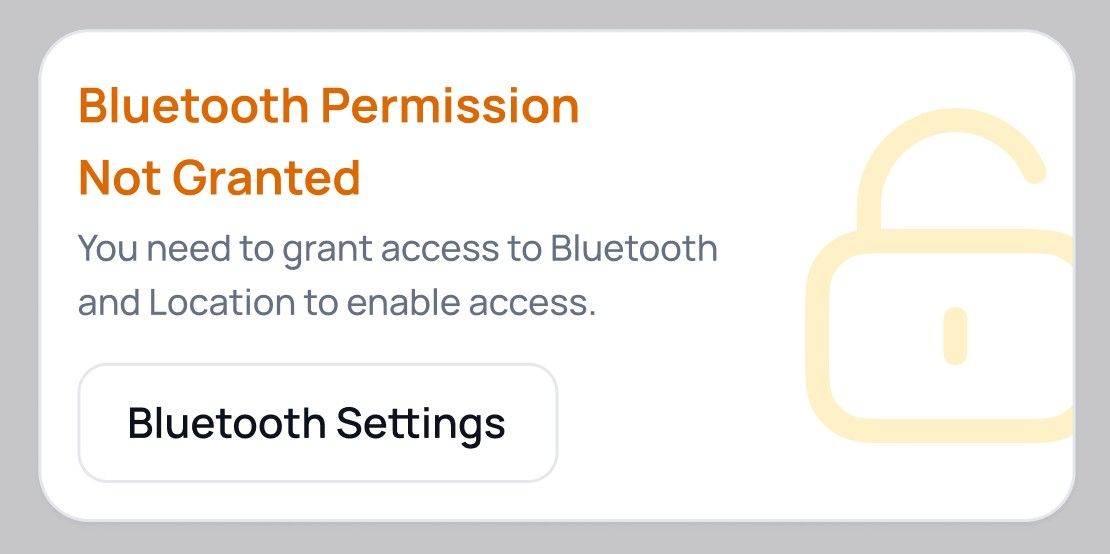This screenshot has height=554, width=1110.
Task: Click the gray background below the card
Action: click(x=555, y=538)
